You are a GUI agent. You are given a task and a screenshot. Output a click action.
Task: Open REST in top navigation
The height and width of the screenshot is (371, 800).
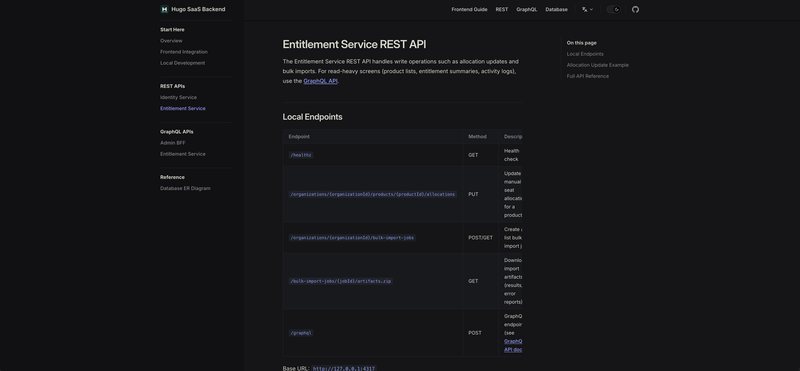tap(502, 9)
